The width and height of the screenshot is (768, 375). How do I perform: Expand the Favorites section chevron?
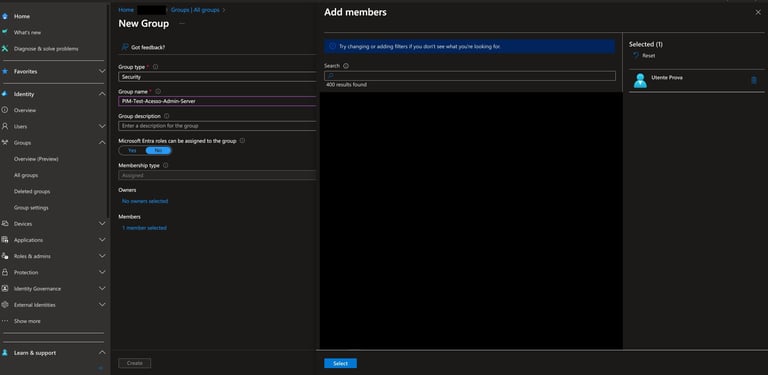[x=102, y=71]
